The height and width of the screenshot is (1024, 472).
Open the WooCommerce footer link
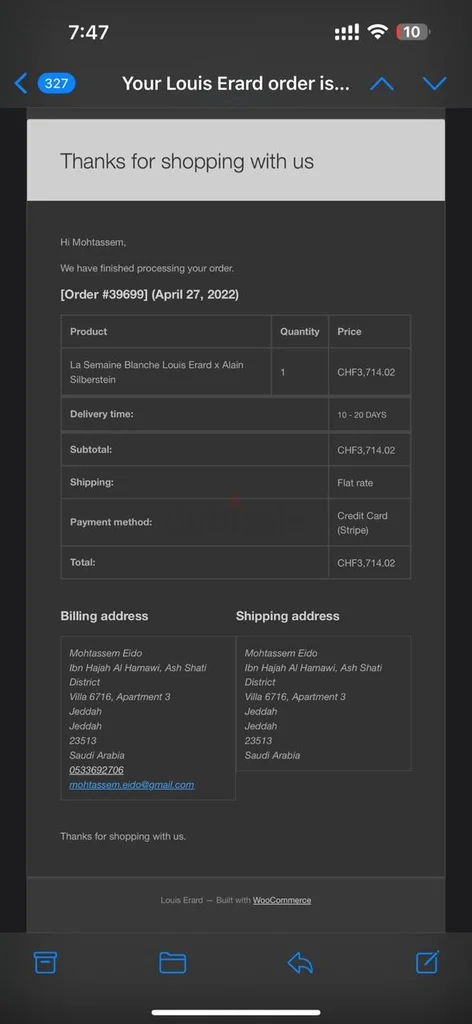pyautogui.click(x=282, y=901)
